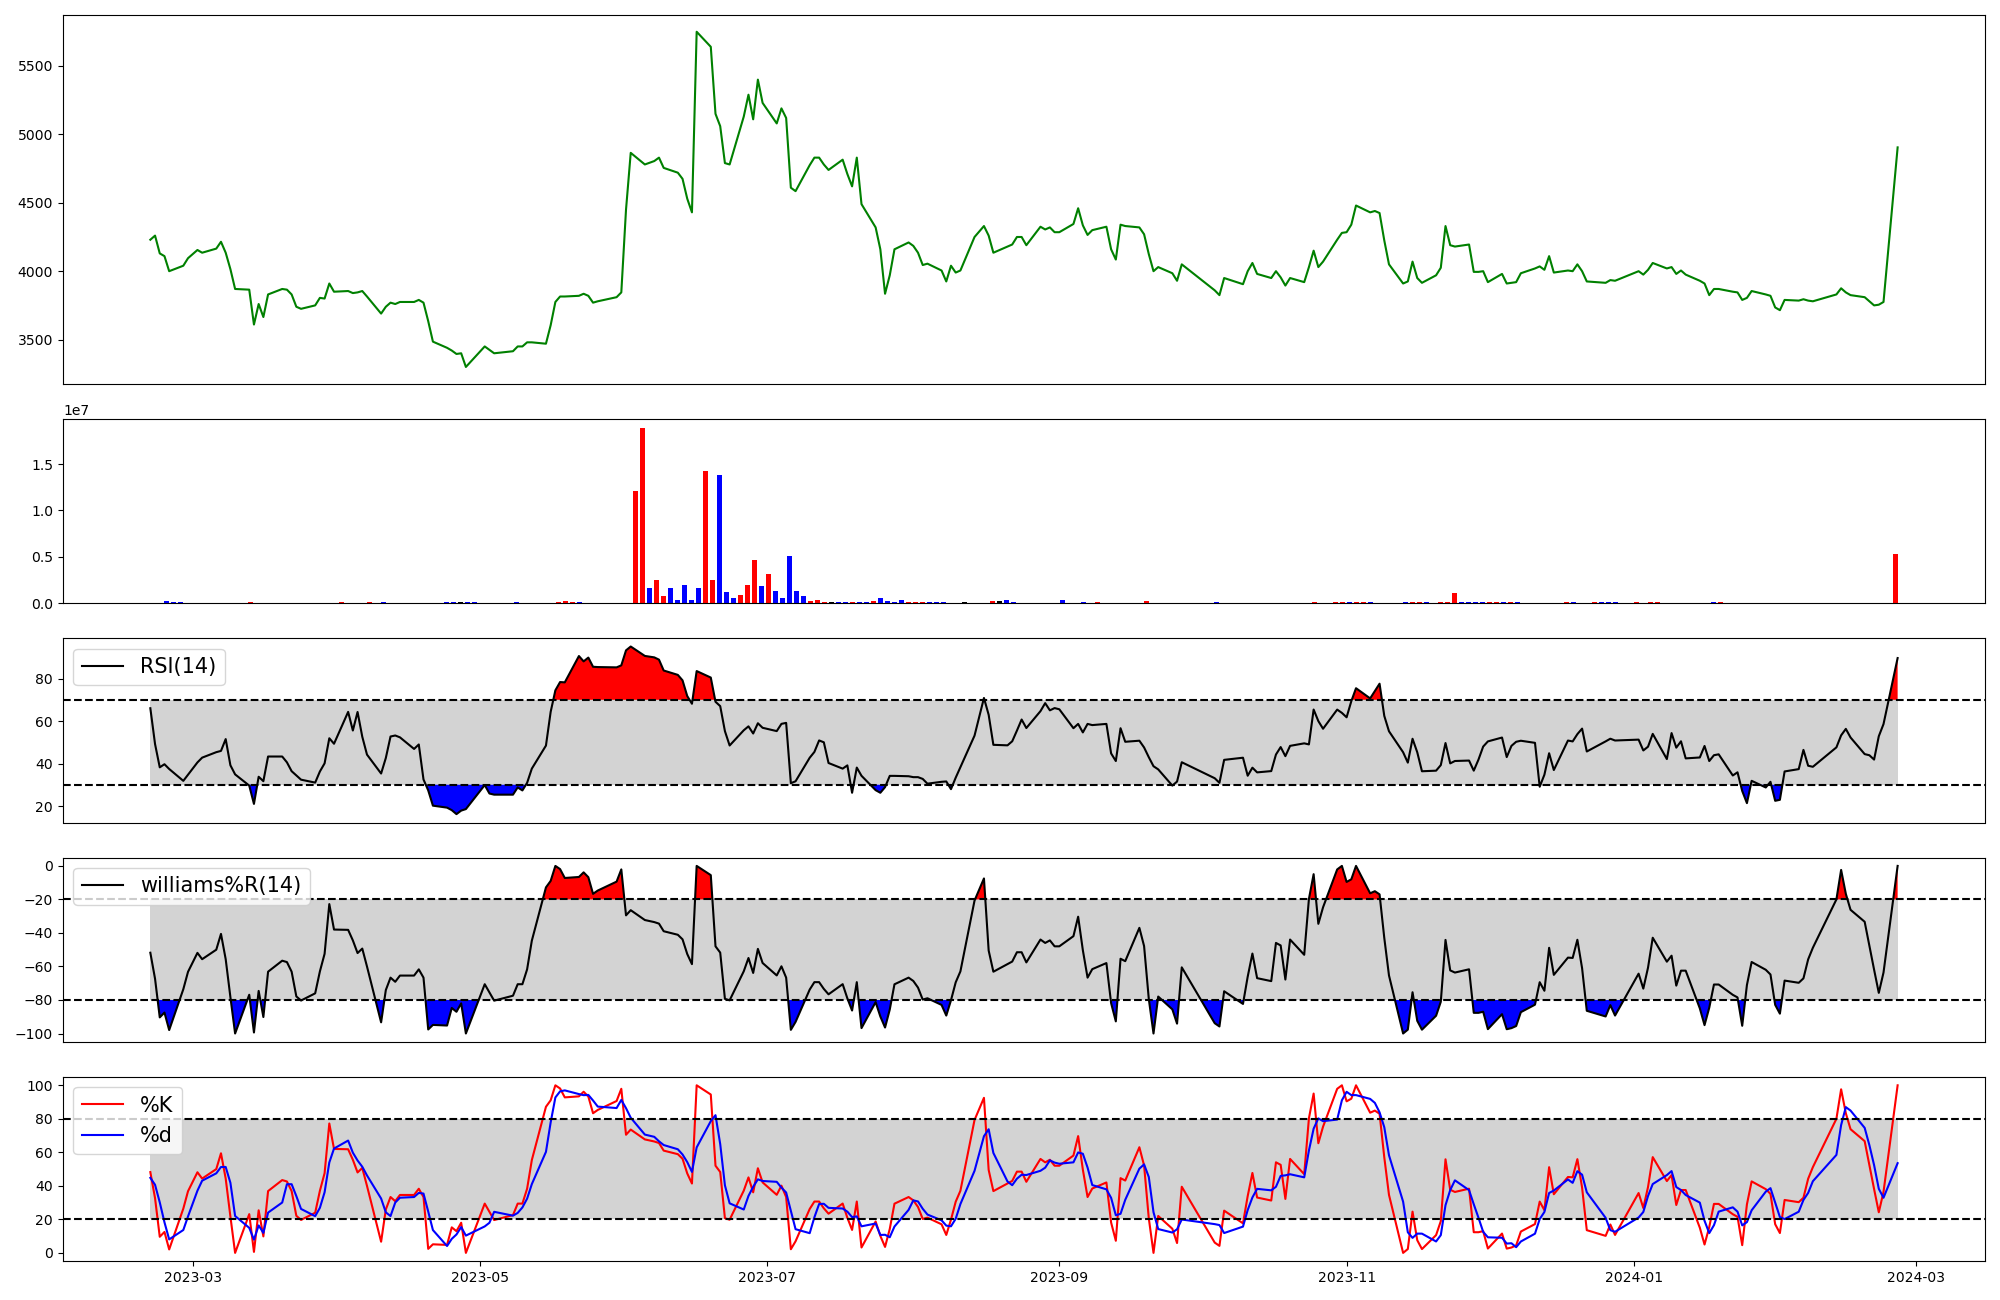The width and height of the screenshot is (2000, 1300).
Task: Click the 2023-03 x-axis date label
Action: (x=192, y=1277)
